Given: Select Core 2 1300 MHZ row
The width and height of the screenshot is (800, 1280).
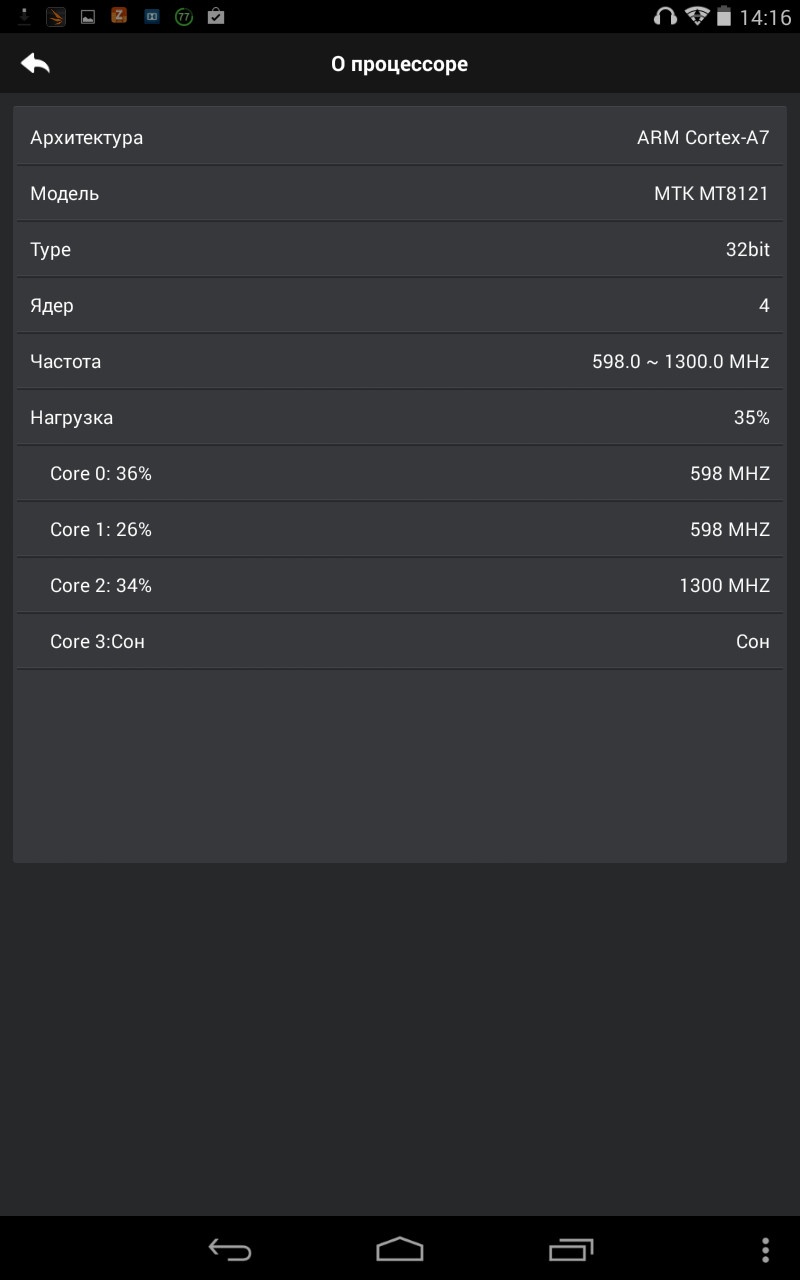Looking at the screenshot, I should pos(400,586).
